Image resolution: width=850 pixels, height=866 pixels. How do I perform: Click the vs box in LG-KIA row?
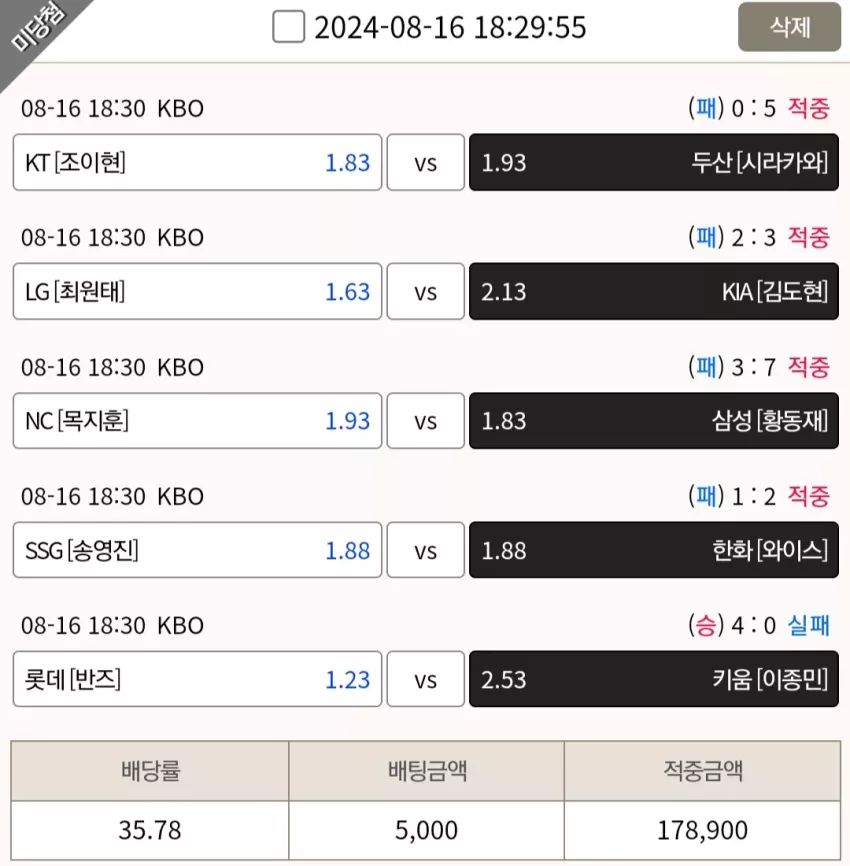click(425, 292)
